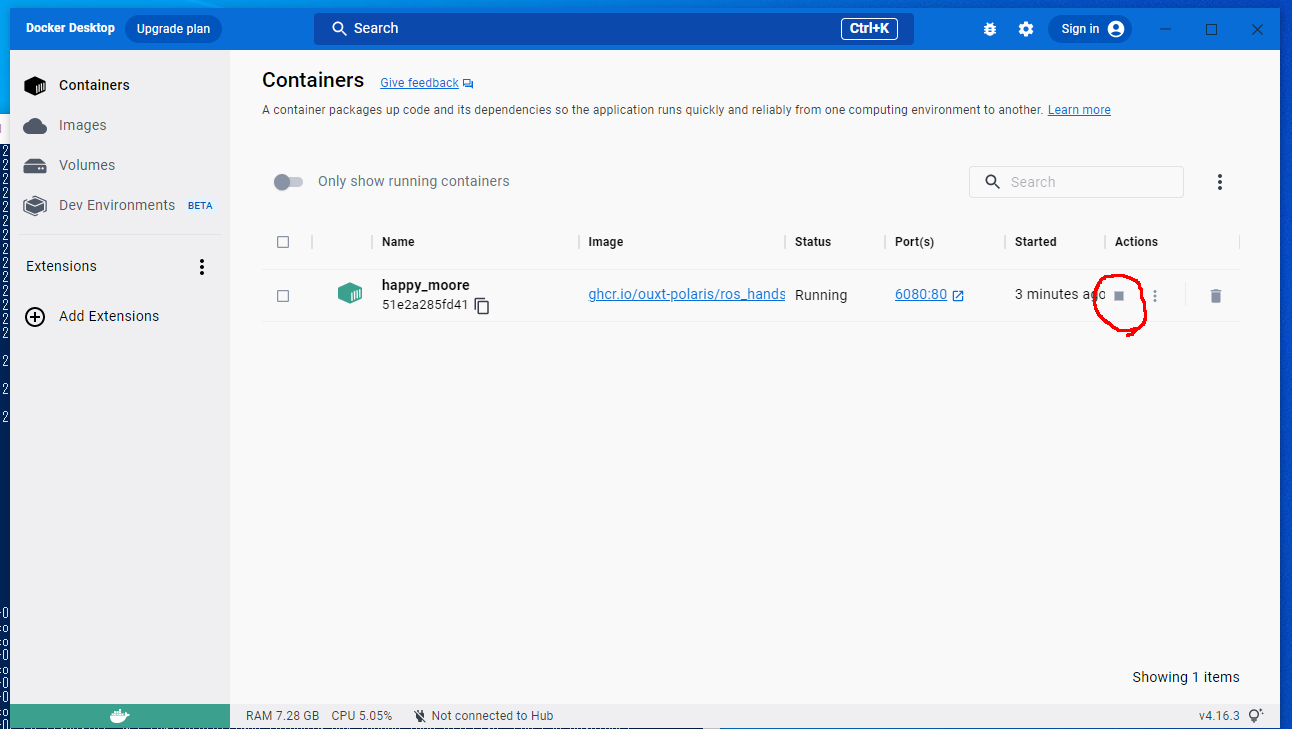Click the Add Extensions plus icon
Screen dimensions: 1292x729
point(35,316)
